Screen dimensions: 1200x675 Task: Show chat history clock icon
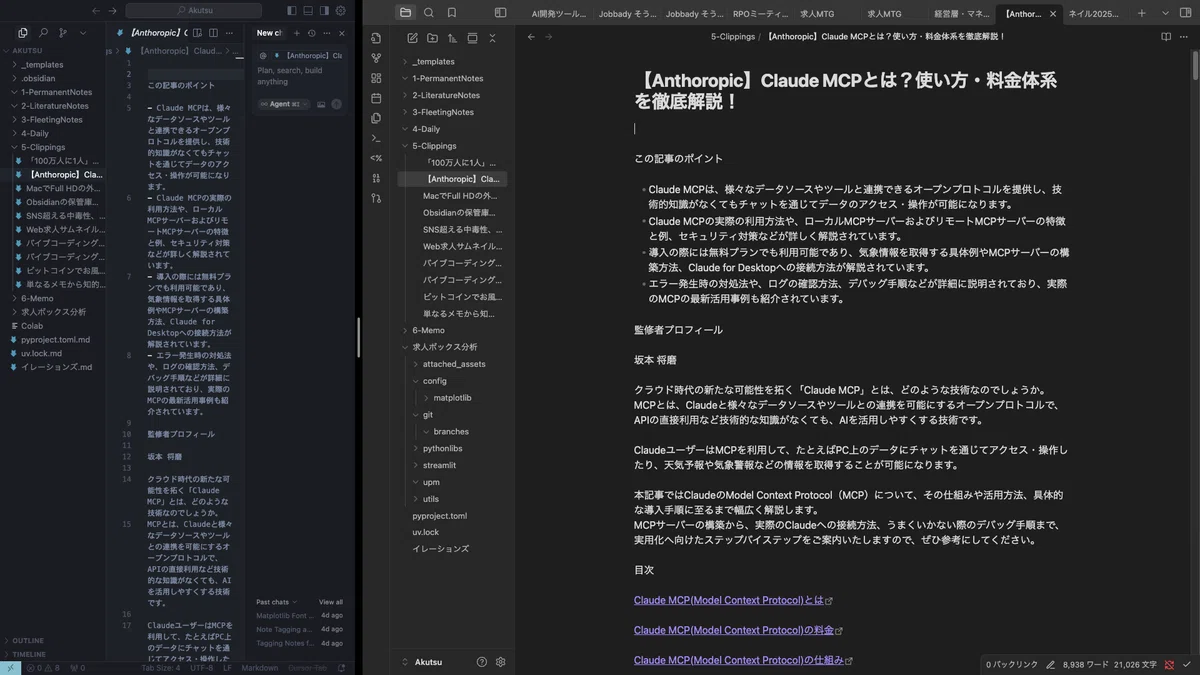pyautogui.click(x=311, y=33)
